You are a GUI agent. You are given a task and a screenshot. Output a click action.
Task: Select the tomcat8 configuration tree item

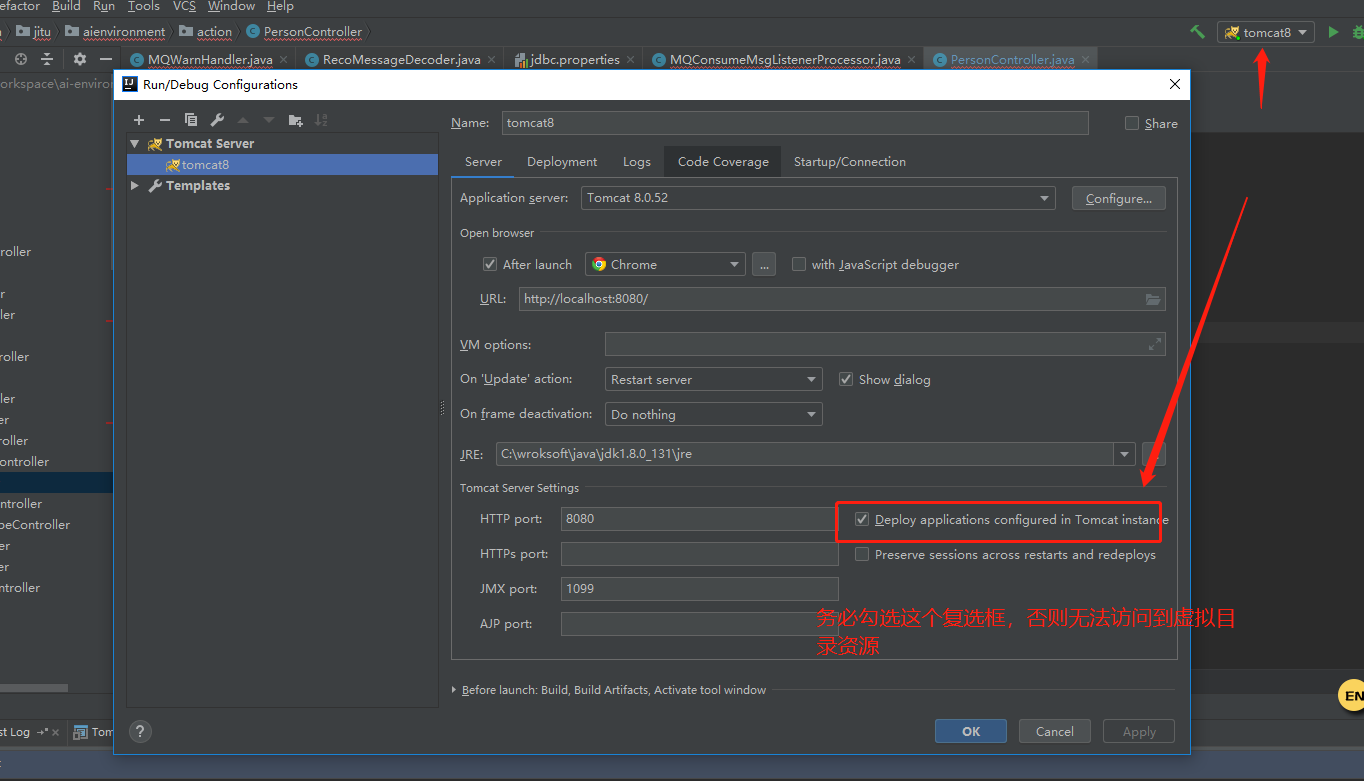tap(283, 165)
